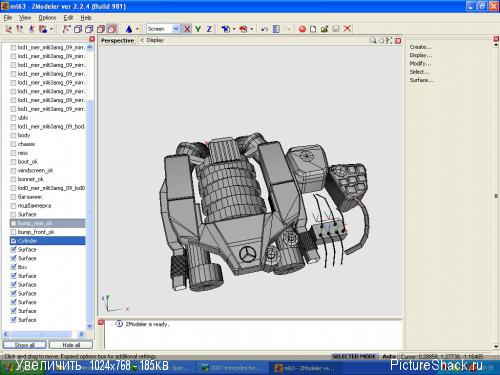
Task: Maximize the Perspective viewport red square
Action: (x=398, y=41)
